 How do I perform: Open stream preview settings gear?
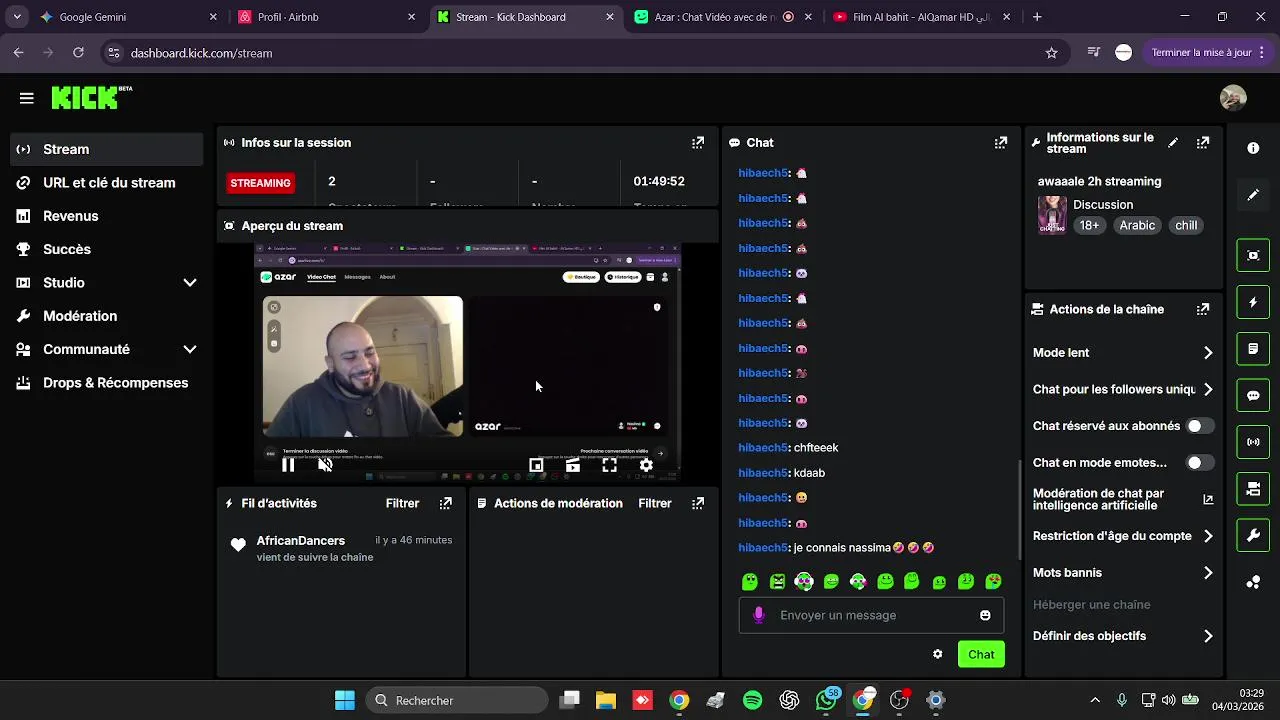(x=646, y=465)
